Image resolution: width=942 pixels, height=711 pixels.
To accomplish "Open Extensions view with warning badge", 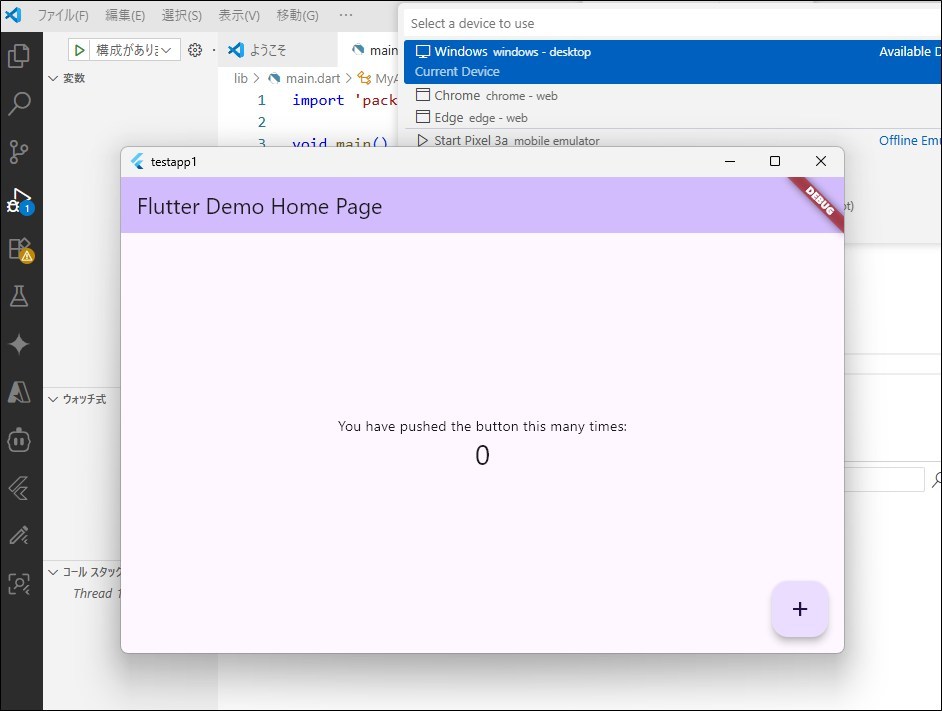I will coord(19,249).
